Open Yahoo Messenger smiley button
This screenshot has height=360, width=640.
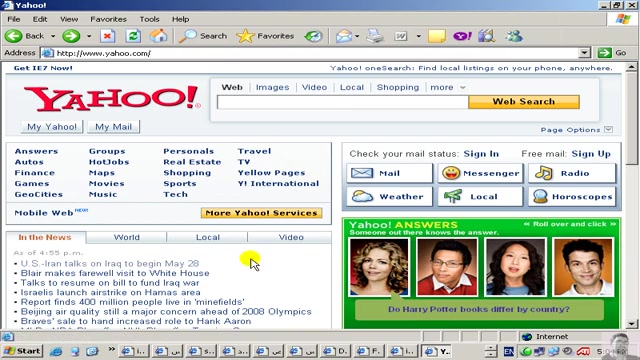(x=480, y=173)
